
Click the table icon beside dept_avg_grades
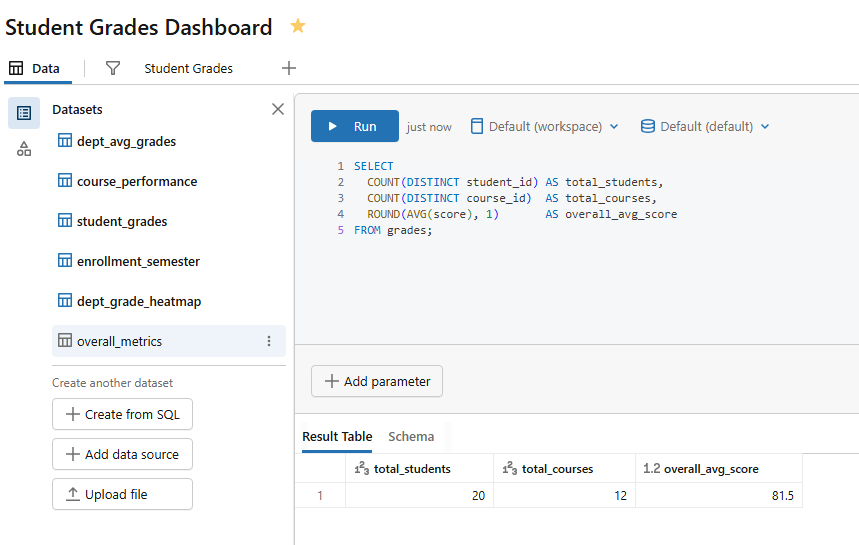(65, 140)
